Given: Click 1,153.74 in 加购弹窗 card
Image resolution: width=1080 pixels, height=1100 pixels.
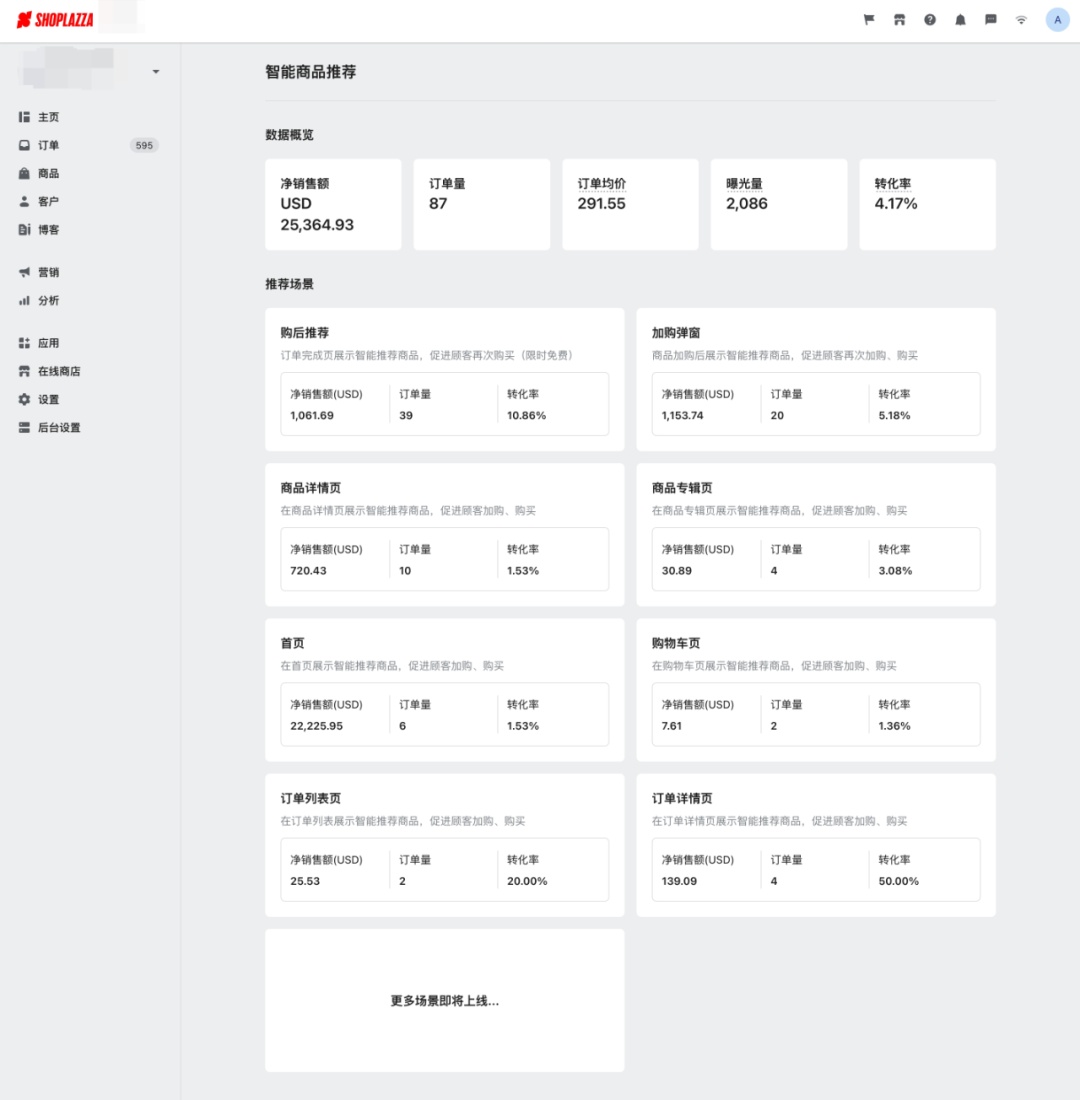Looking at the screenshot, I should 682,415.
